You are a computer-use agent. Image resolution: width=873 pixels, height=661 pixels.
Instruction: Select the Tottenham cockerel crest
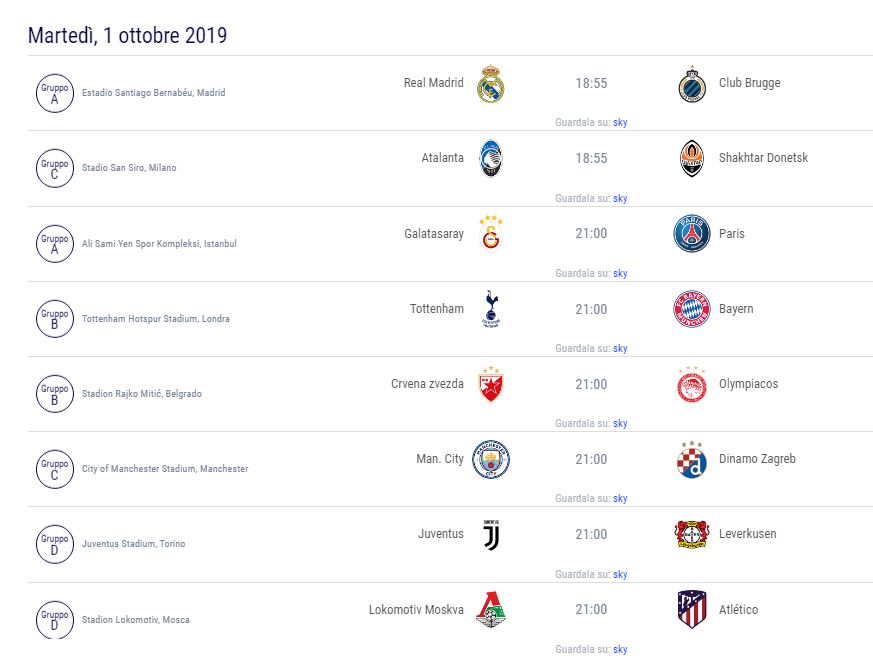(491, 309)
